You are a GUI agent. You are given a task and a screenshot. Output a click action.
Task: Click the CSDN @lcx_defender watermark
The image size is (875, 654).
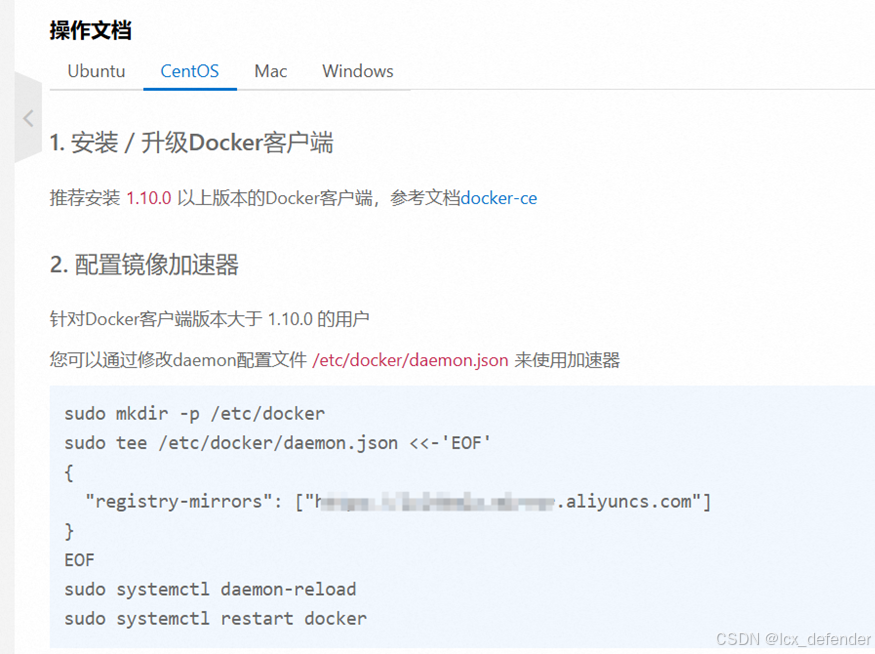(793, 639)
